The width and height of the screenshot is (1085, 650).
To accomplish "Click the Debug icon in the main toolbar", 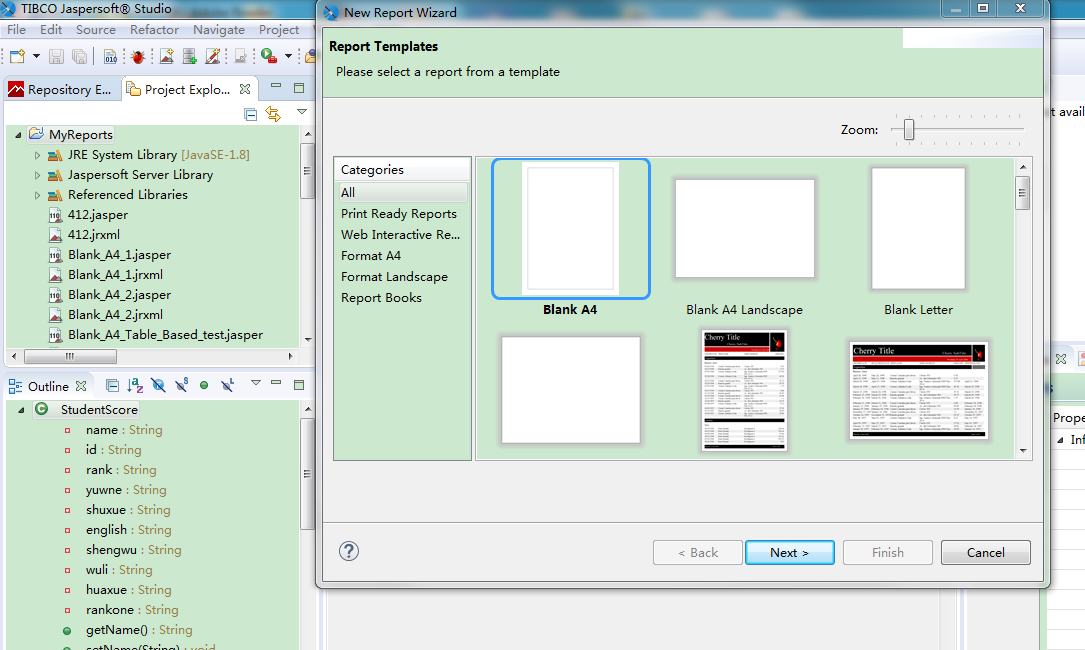I will 138,57.
